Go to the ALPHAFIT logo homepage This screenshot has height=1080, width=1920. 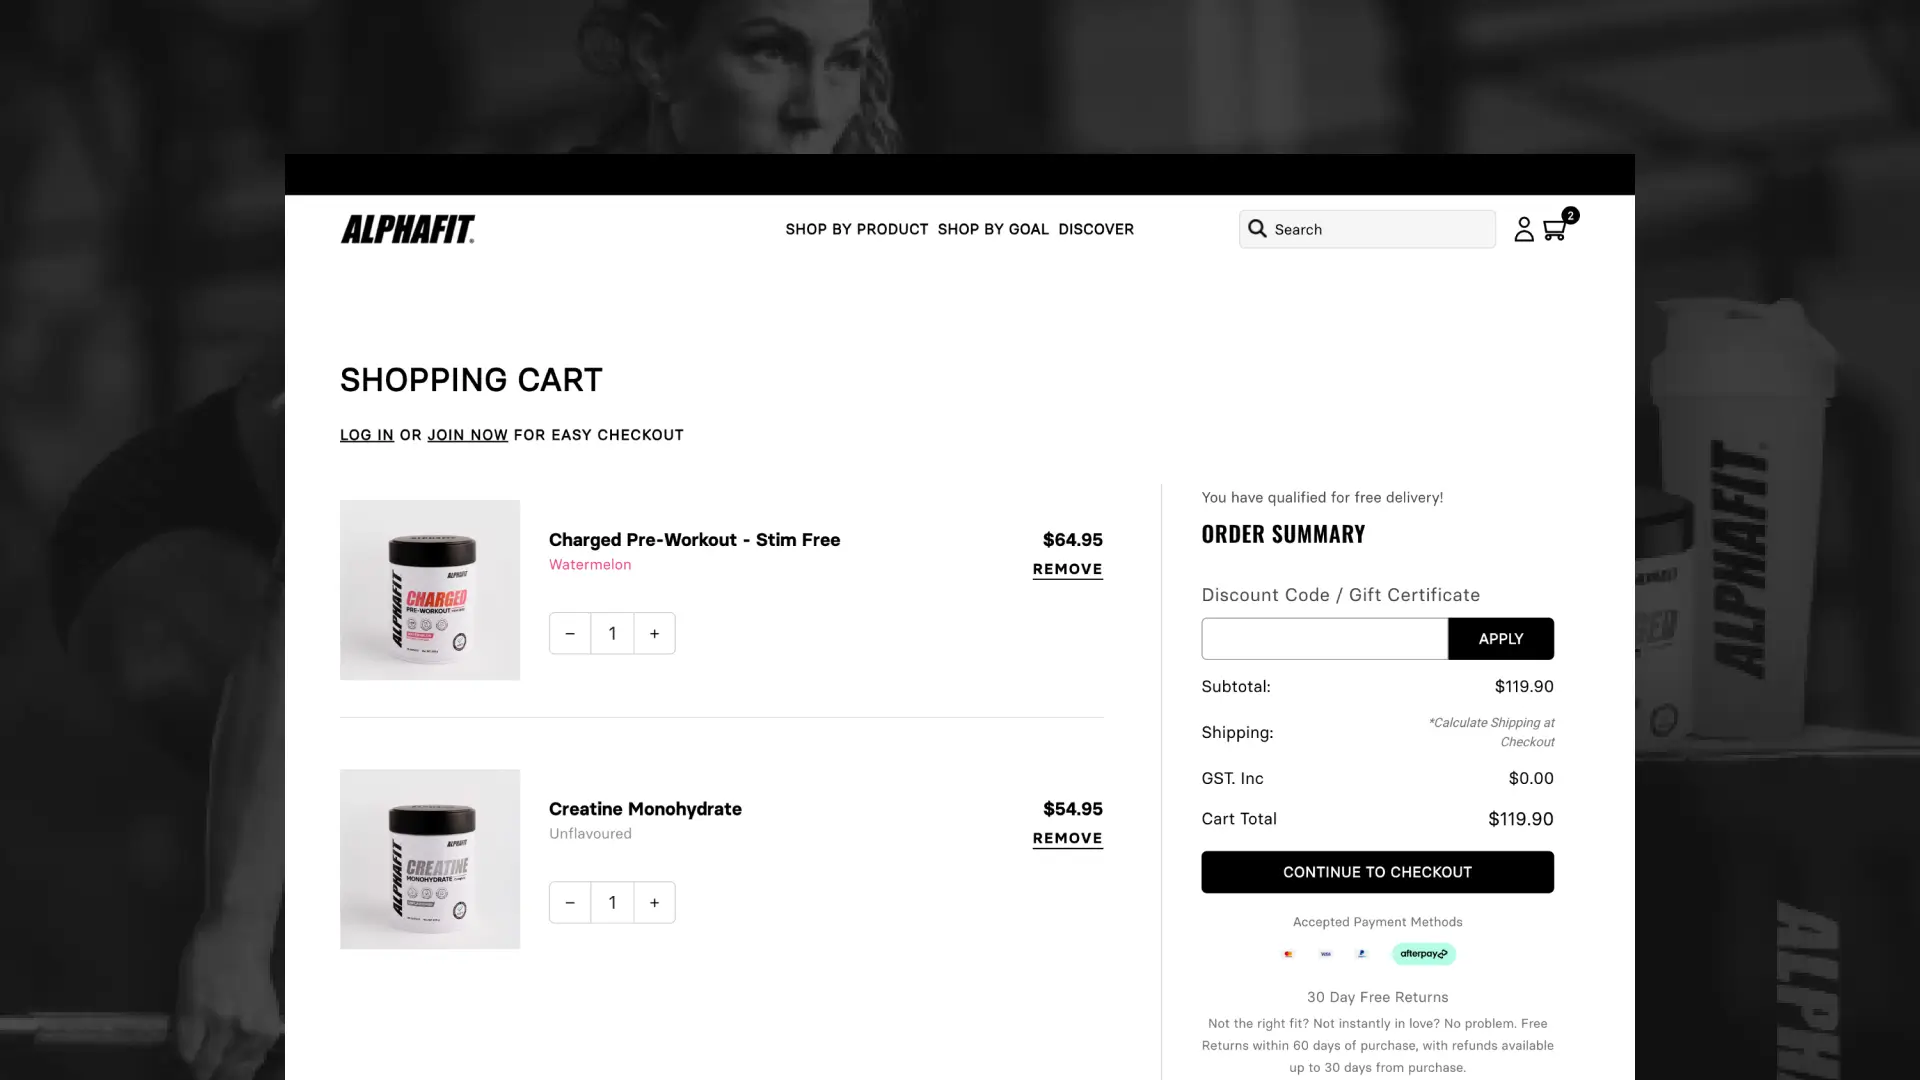(x=408, y=229)
